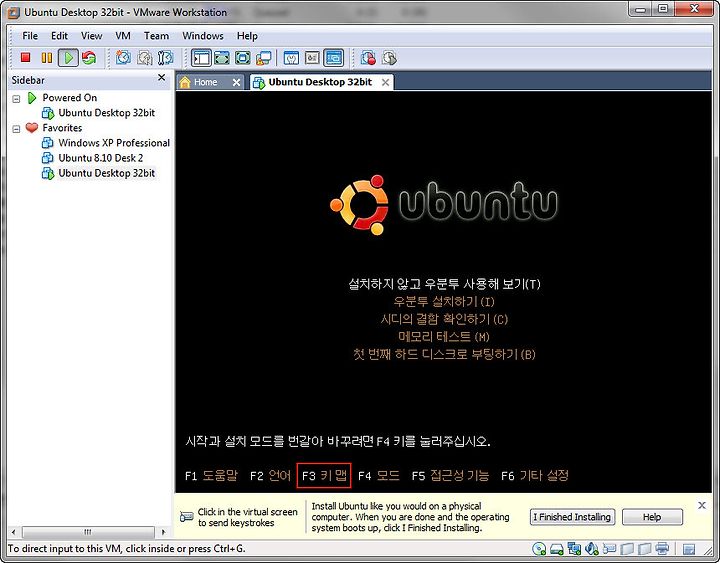The width and height of the screenshot is (720, 563).
Task: Select '시디의 결함 확인하기 (C)' boot option
Action: click(444, 319)
